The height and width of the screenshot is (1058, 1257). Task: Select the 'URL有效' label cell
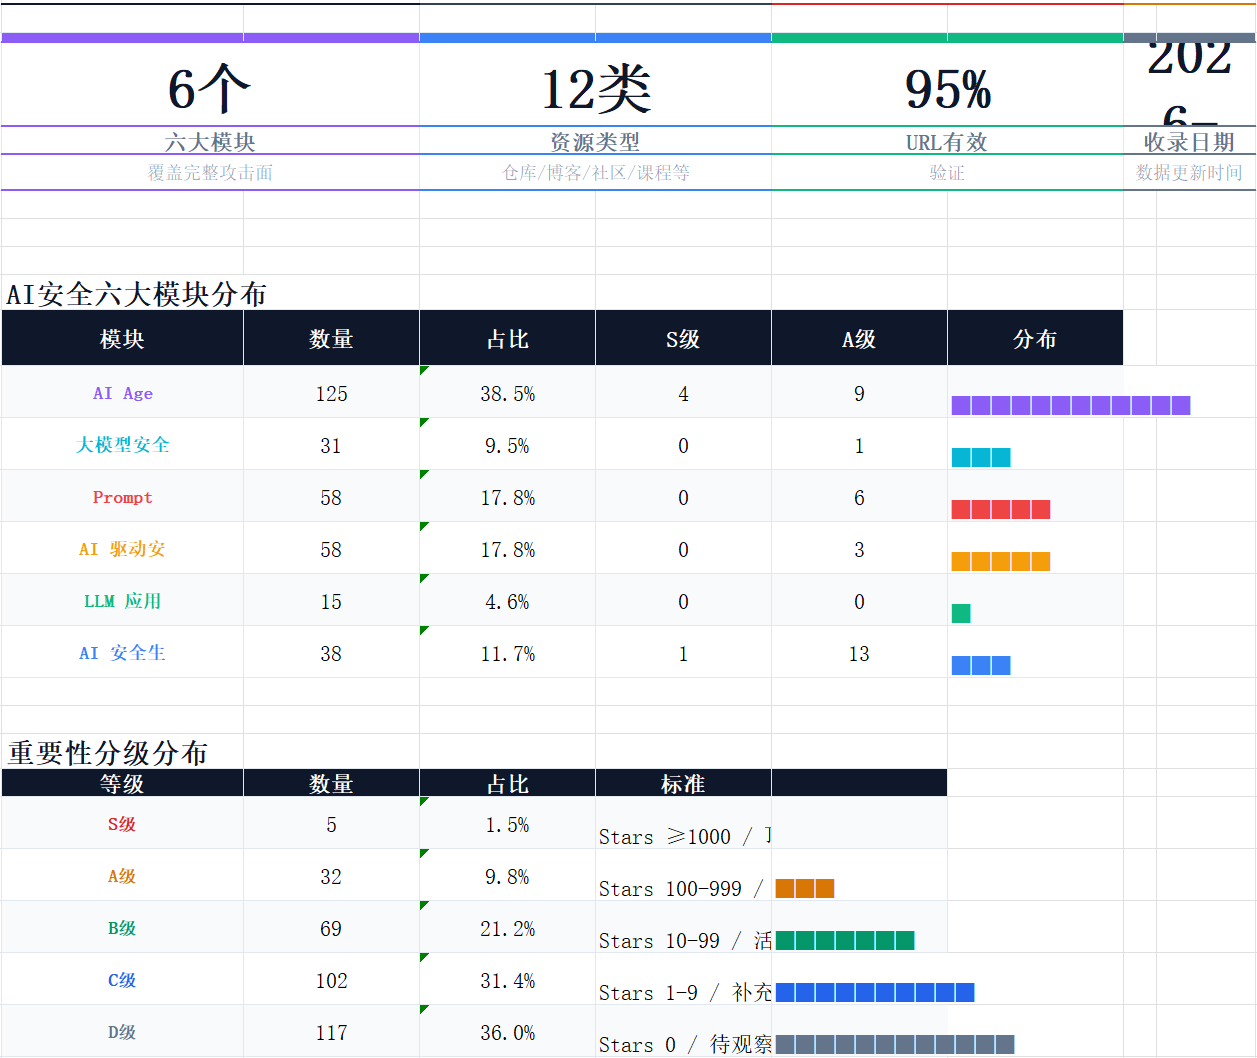click(947, 141)
